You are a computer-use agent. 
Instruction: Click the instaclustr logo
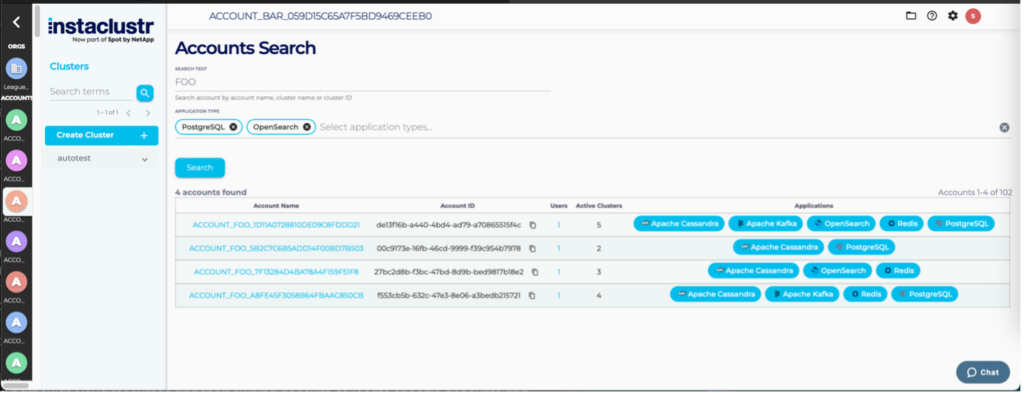click(101, 29)
